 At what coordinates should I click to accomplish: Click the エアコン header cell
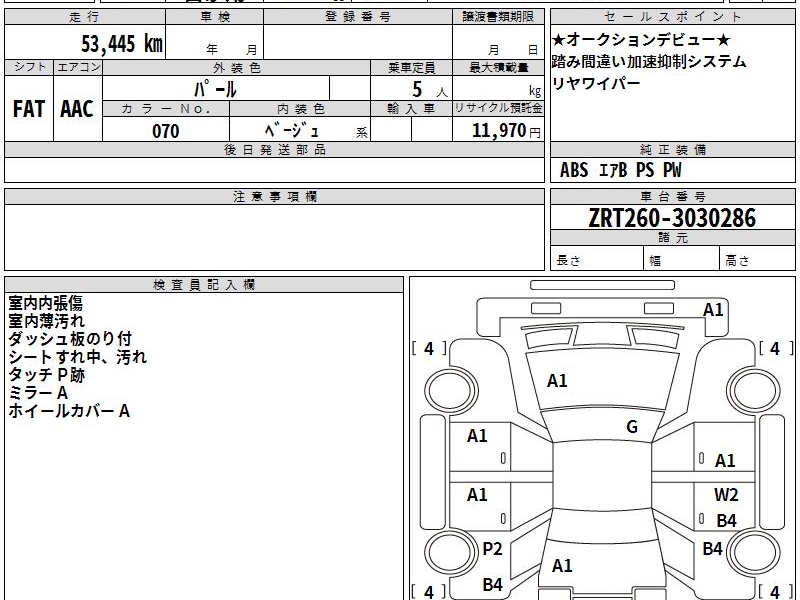coord(78,67)
